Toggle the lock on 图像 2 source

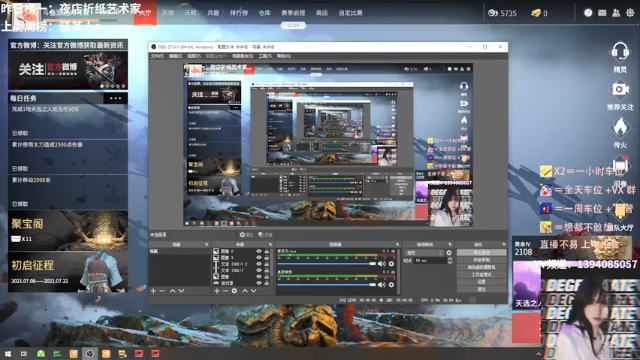coord(267,251)
